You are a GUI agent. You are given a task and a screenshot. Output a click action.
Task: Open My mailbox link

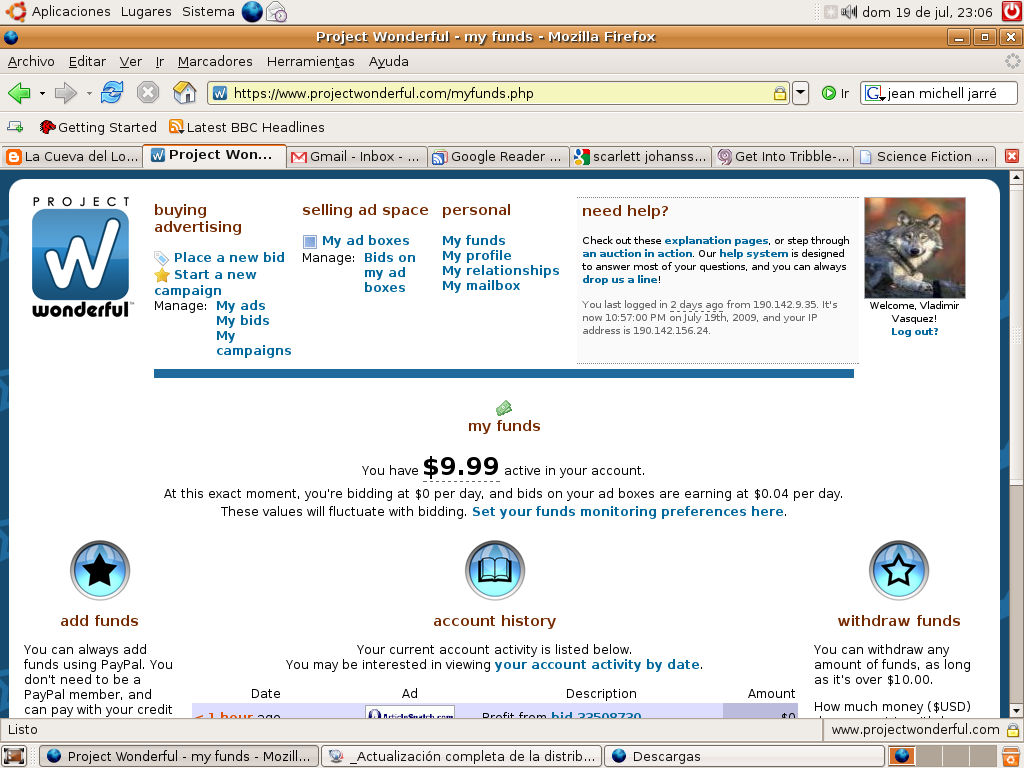tap(481, 285)
